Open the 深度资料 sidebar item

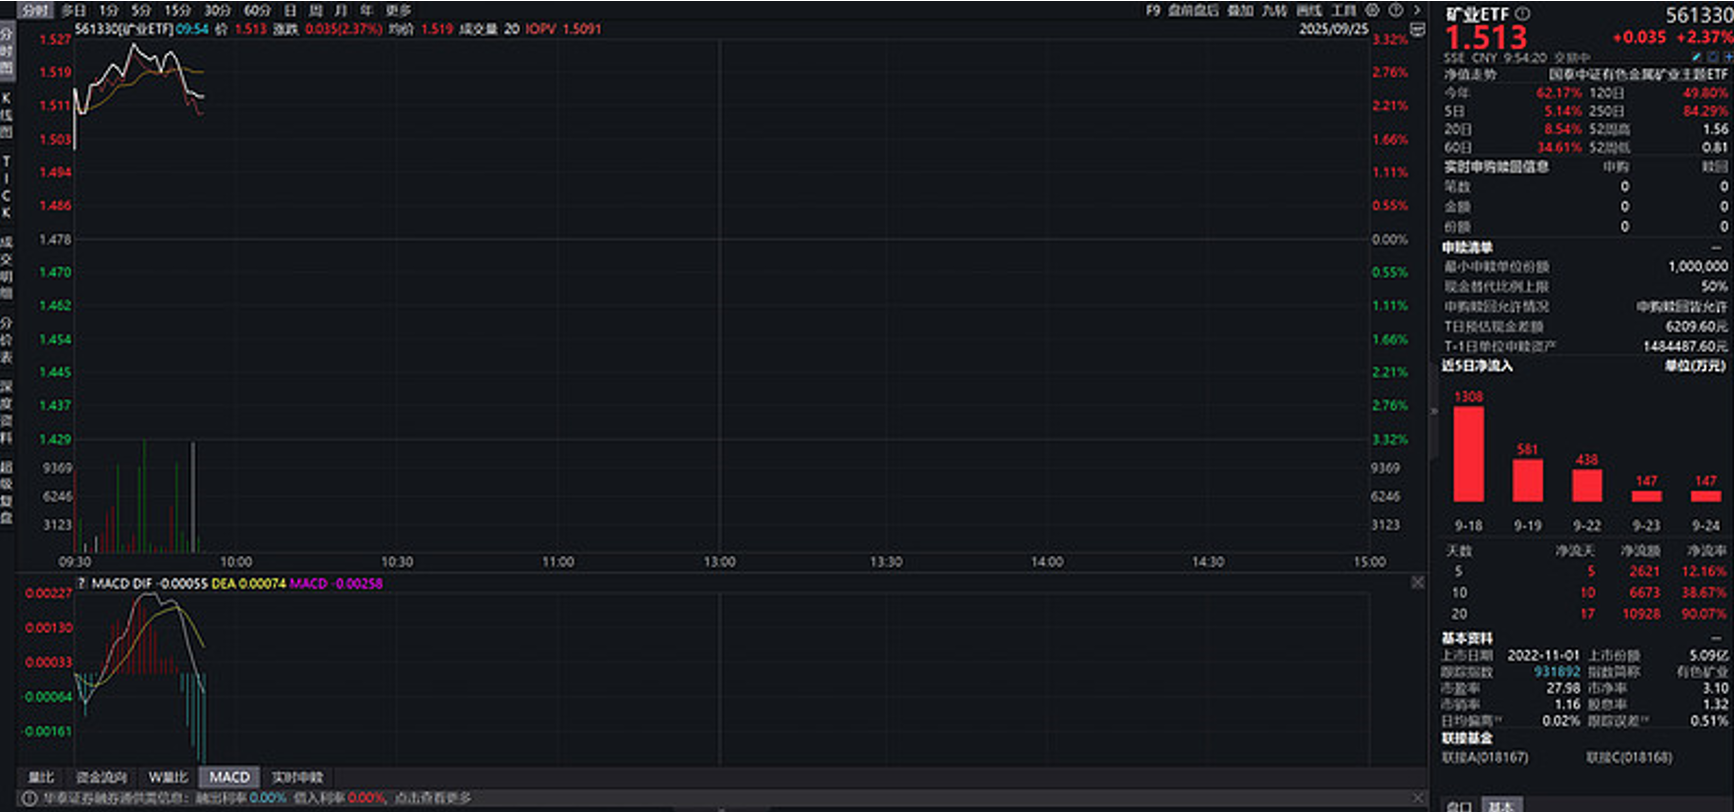[x=7, y=411]
